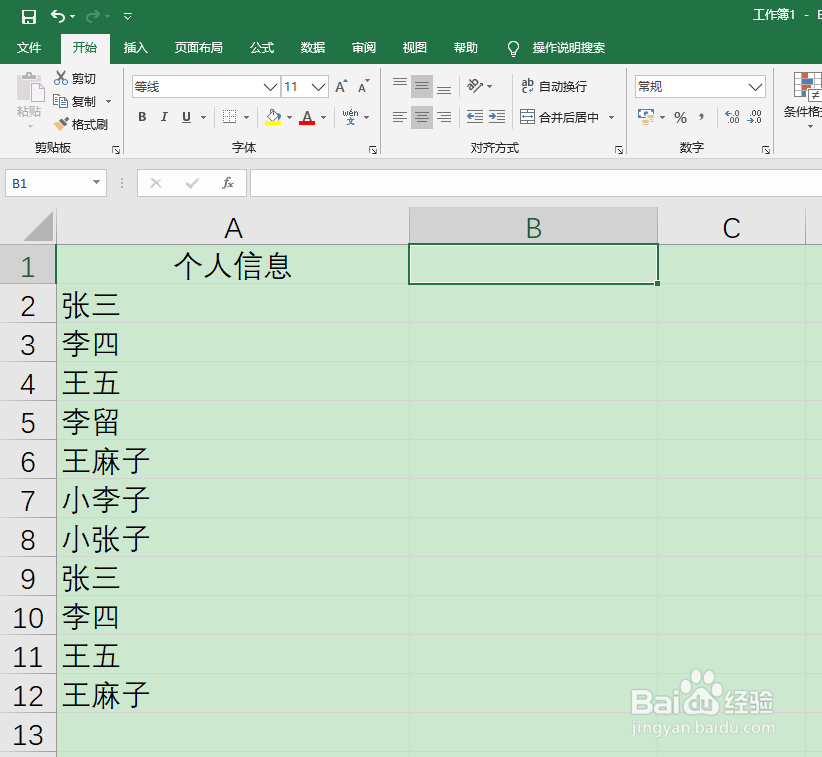The height and width of the screenshot is (757, 822).
Task: Click the decrease indent icon
Action: [475, 117]
